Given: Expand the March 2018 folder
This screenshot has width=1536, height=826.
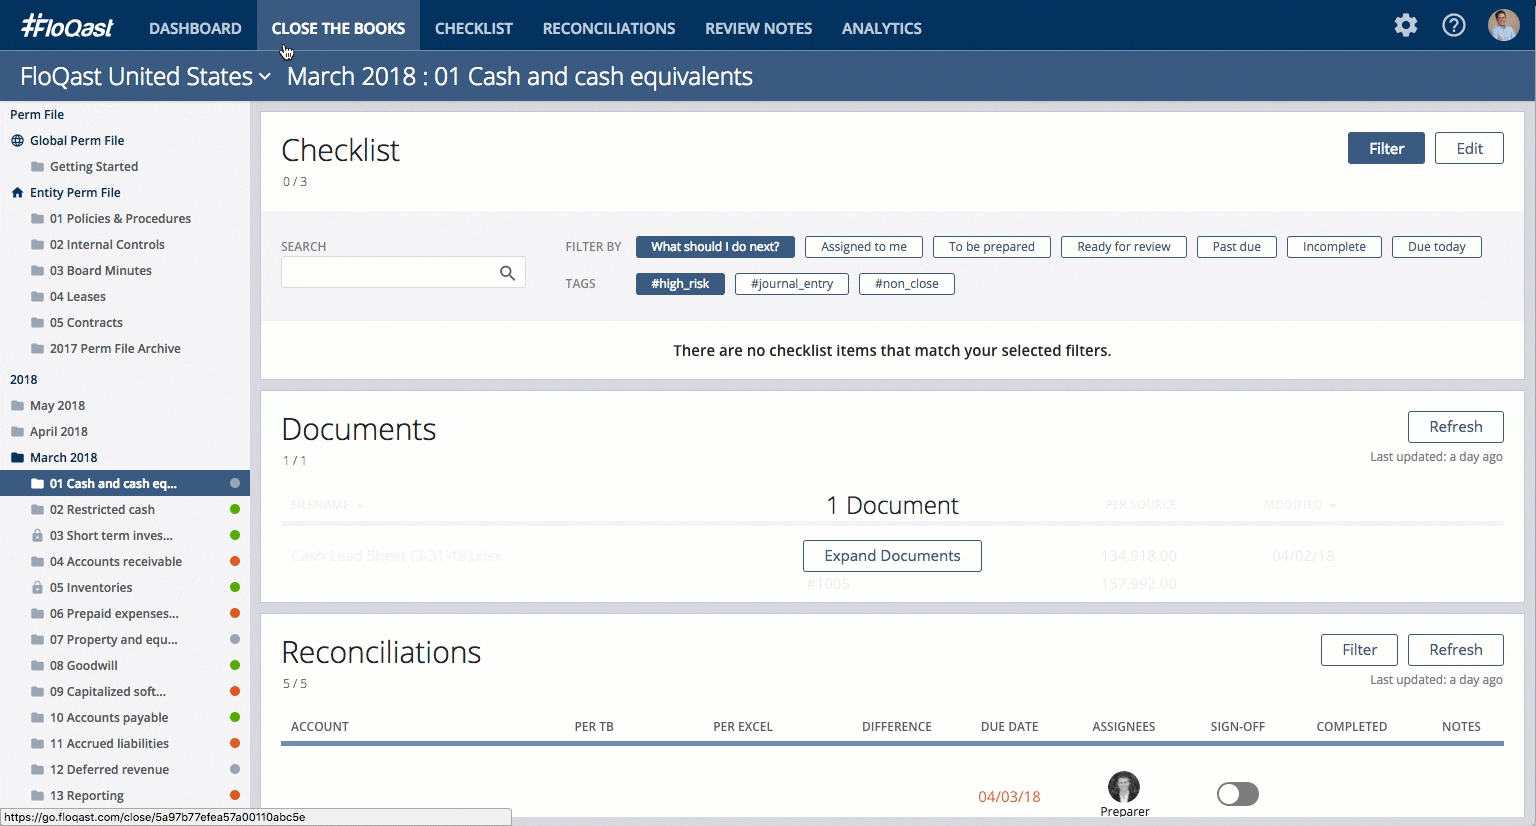Looking at the screenshot, I should point(63,458).
